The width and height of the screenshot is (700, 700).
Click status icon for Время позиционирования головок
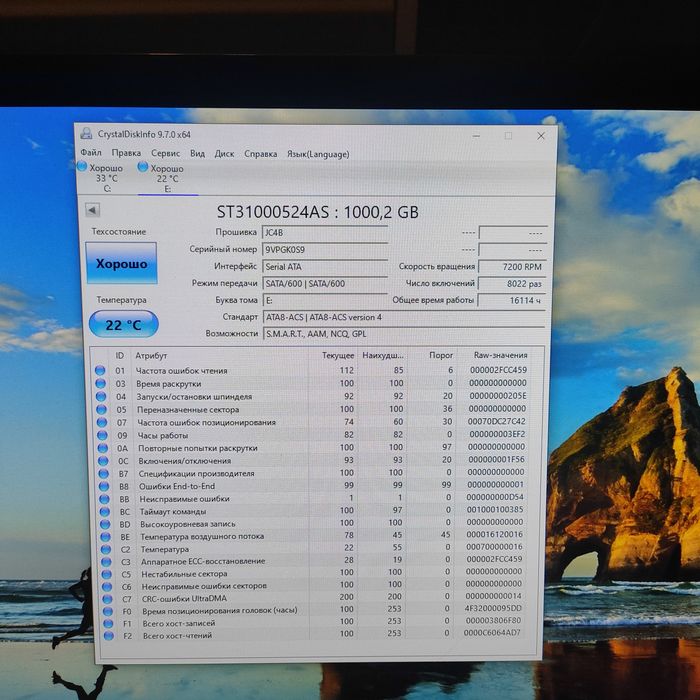pos(108,611)
